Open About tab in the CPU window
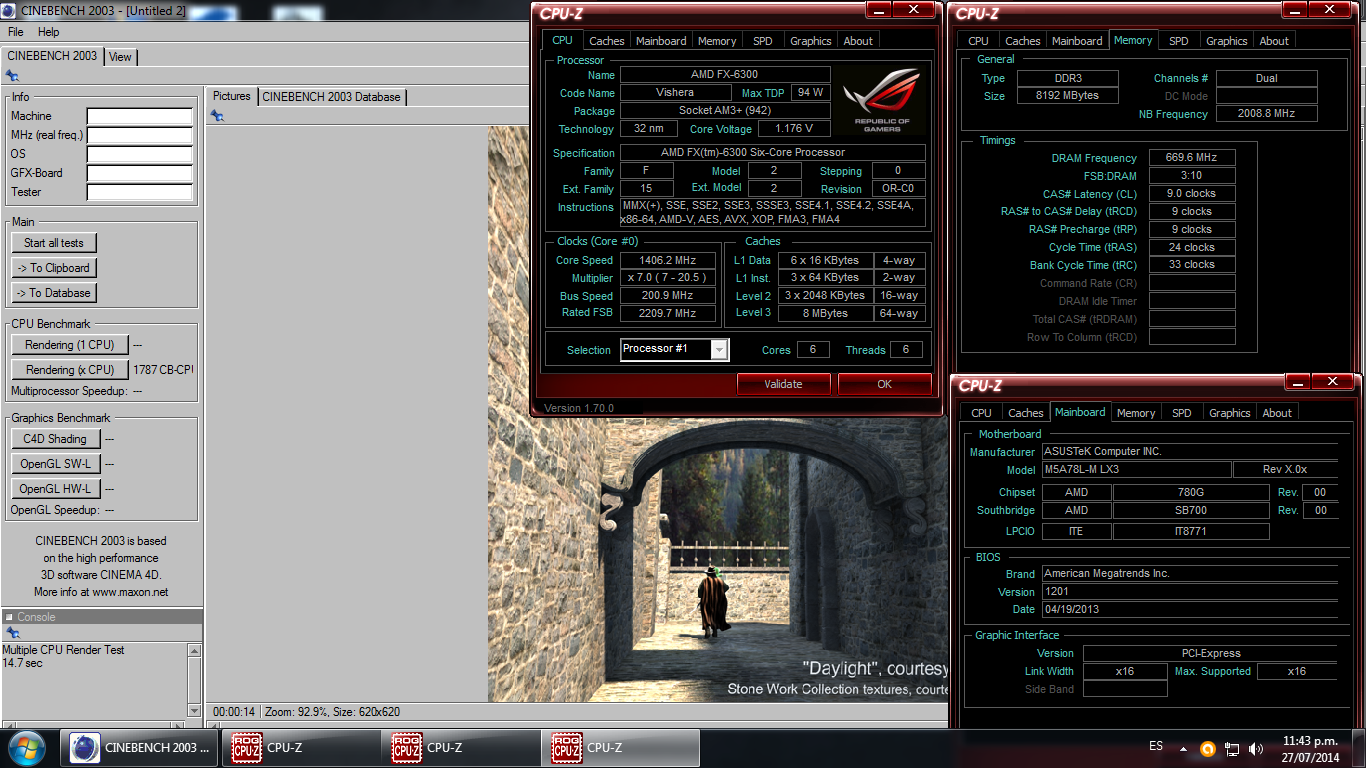Screen dimensions: 1366x768 tap(858, 41)
